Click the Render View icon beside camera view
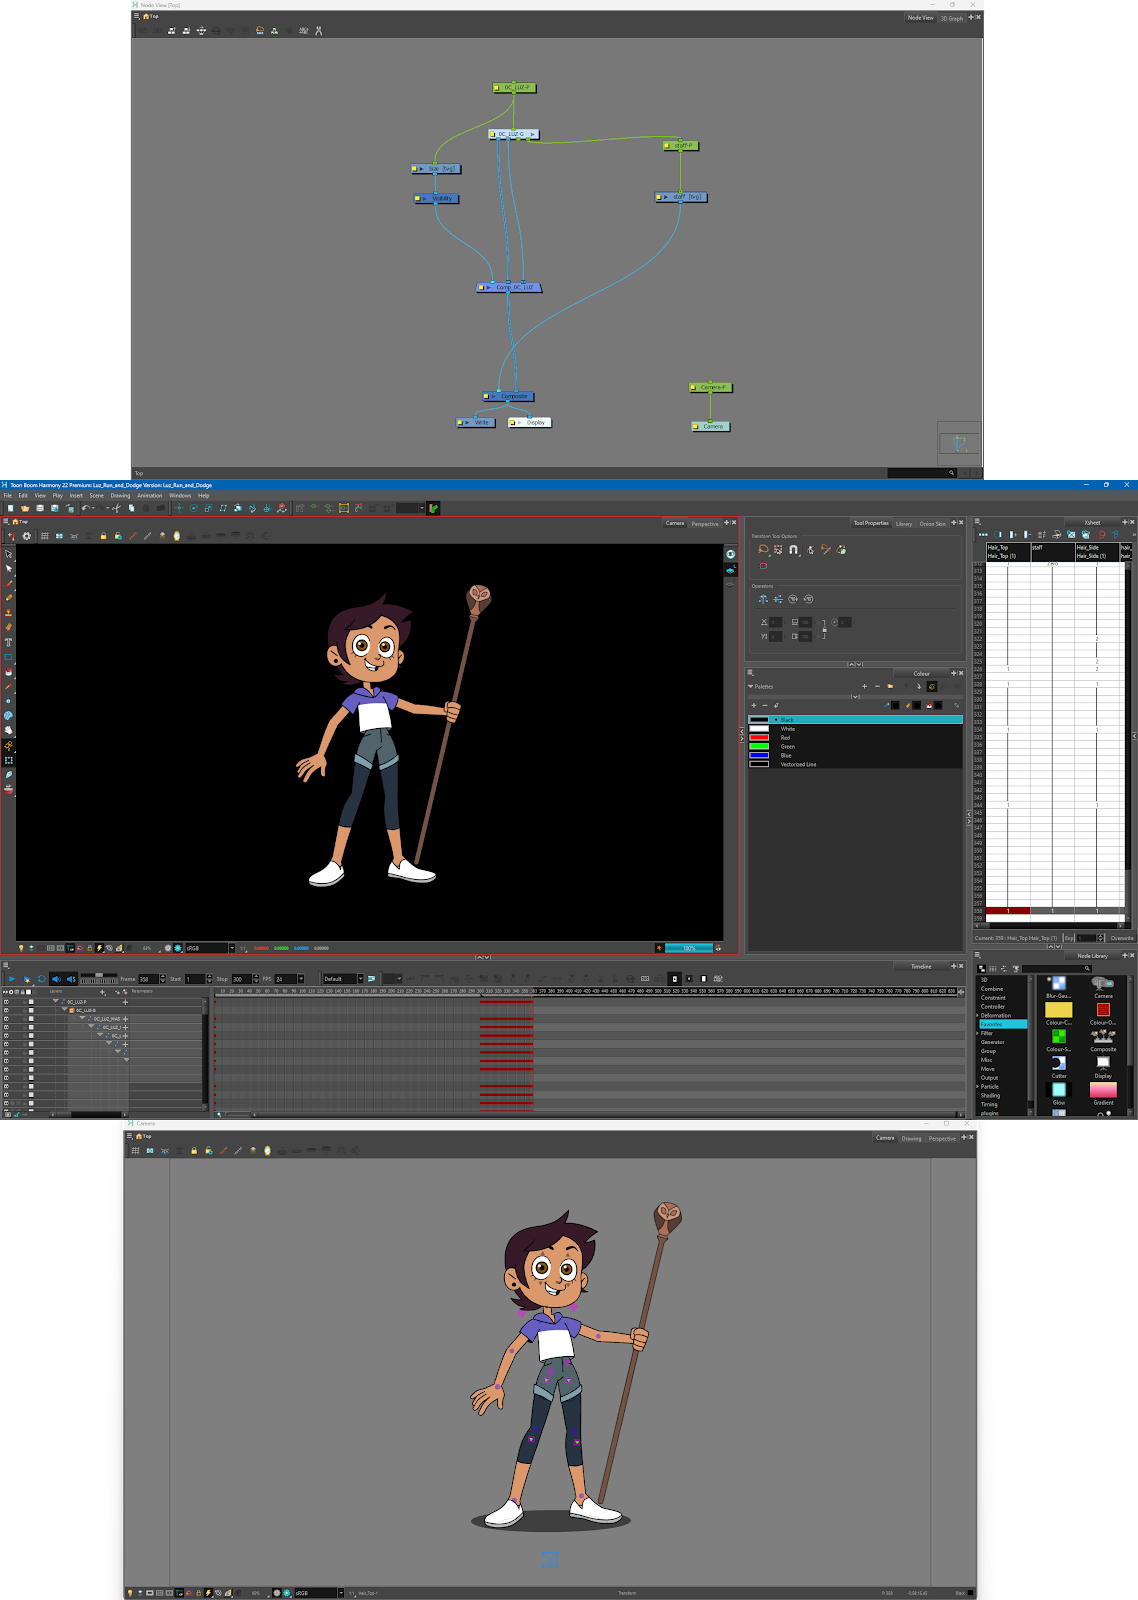Viewport: 1138px width, 1600px height. click(x=731, y=554)
